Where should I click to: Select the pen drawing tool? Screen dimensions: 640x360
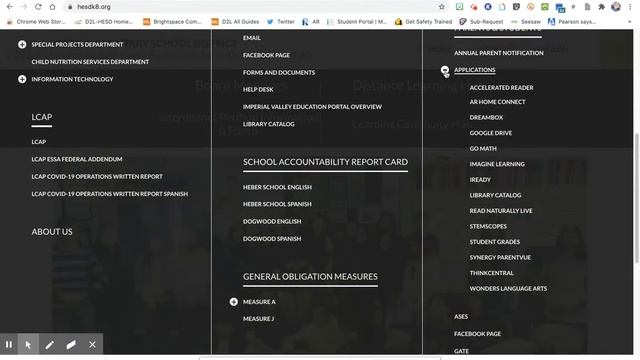[x=49, y=345]
